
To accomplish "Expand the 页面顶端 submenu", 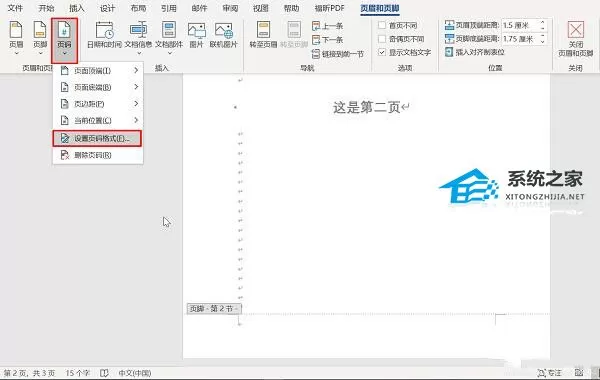I will [x=98, y=70].
